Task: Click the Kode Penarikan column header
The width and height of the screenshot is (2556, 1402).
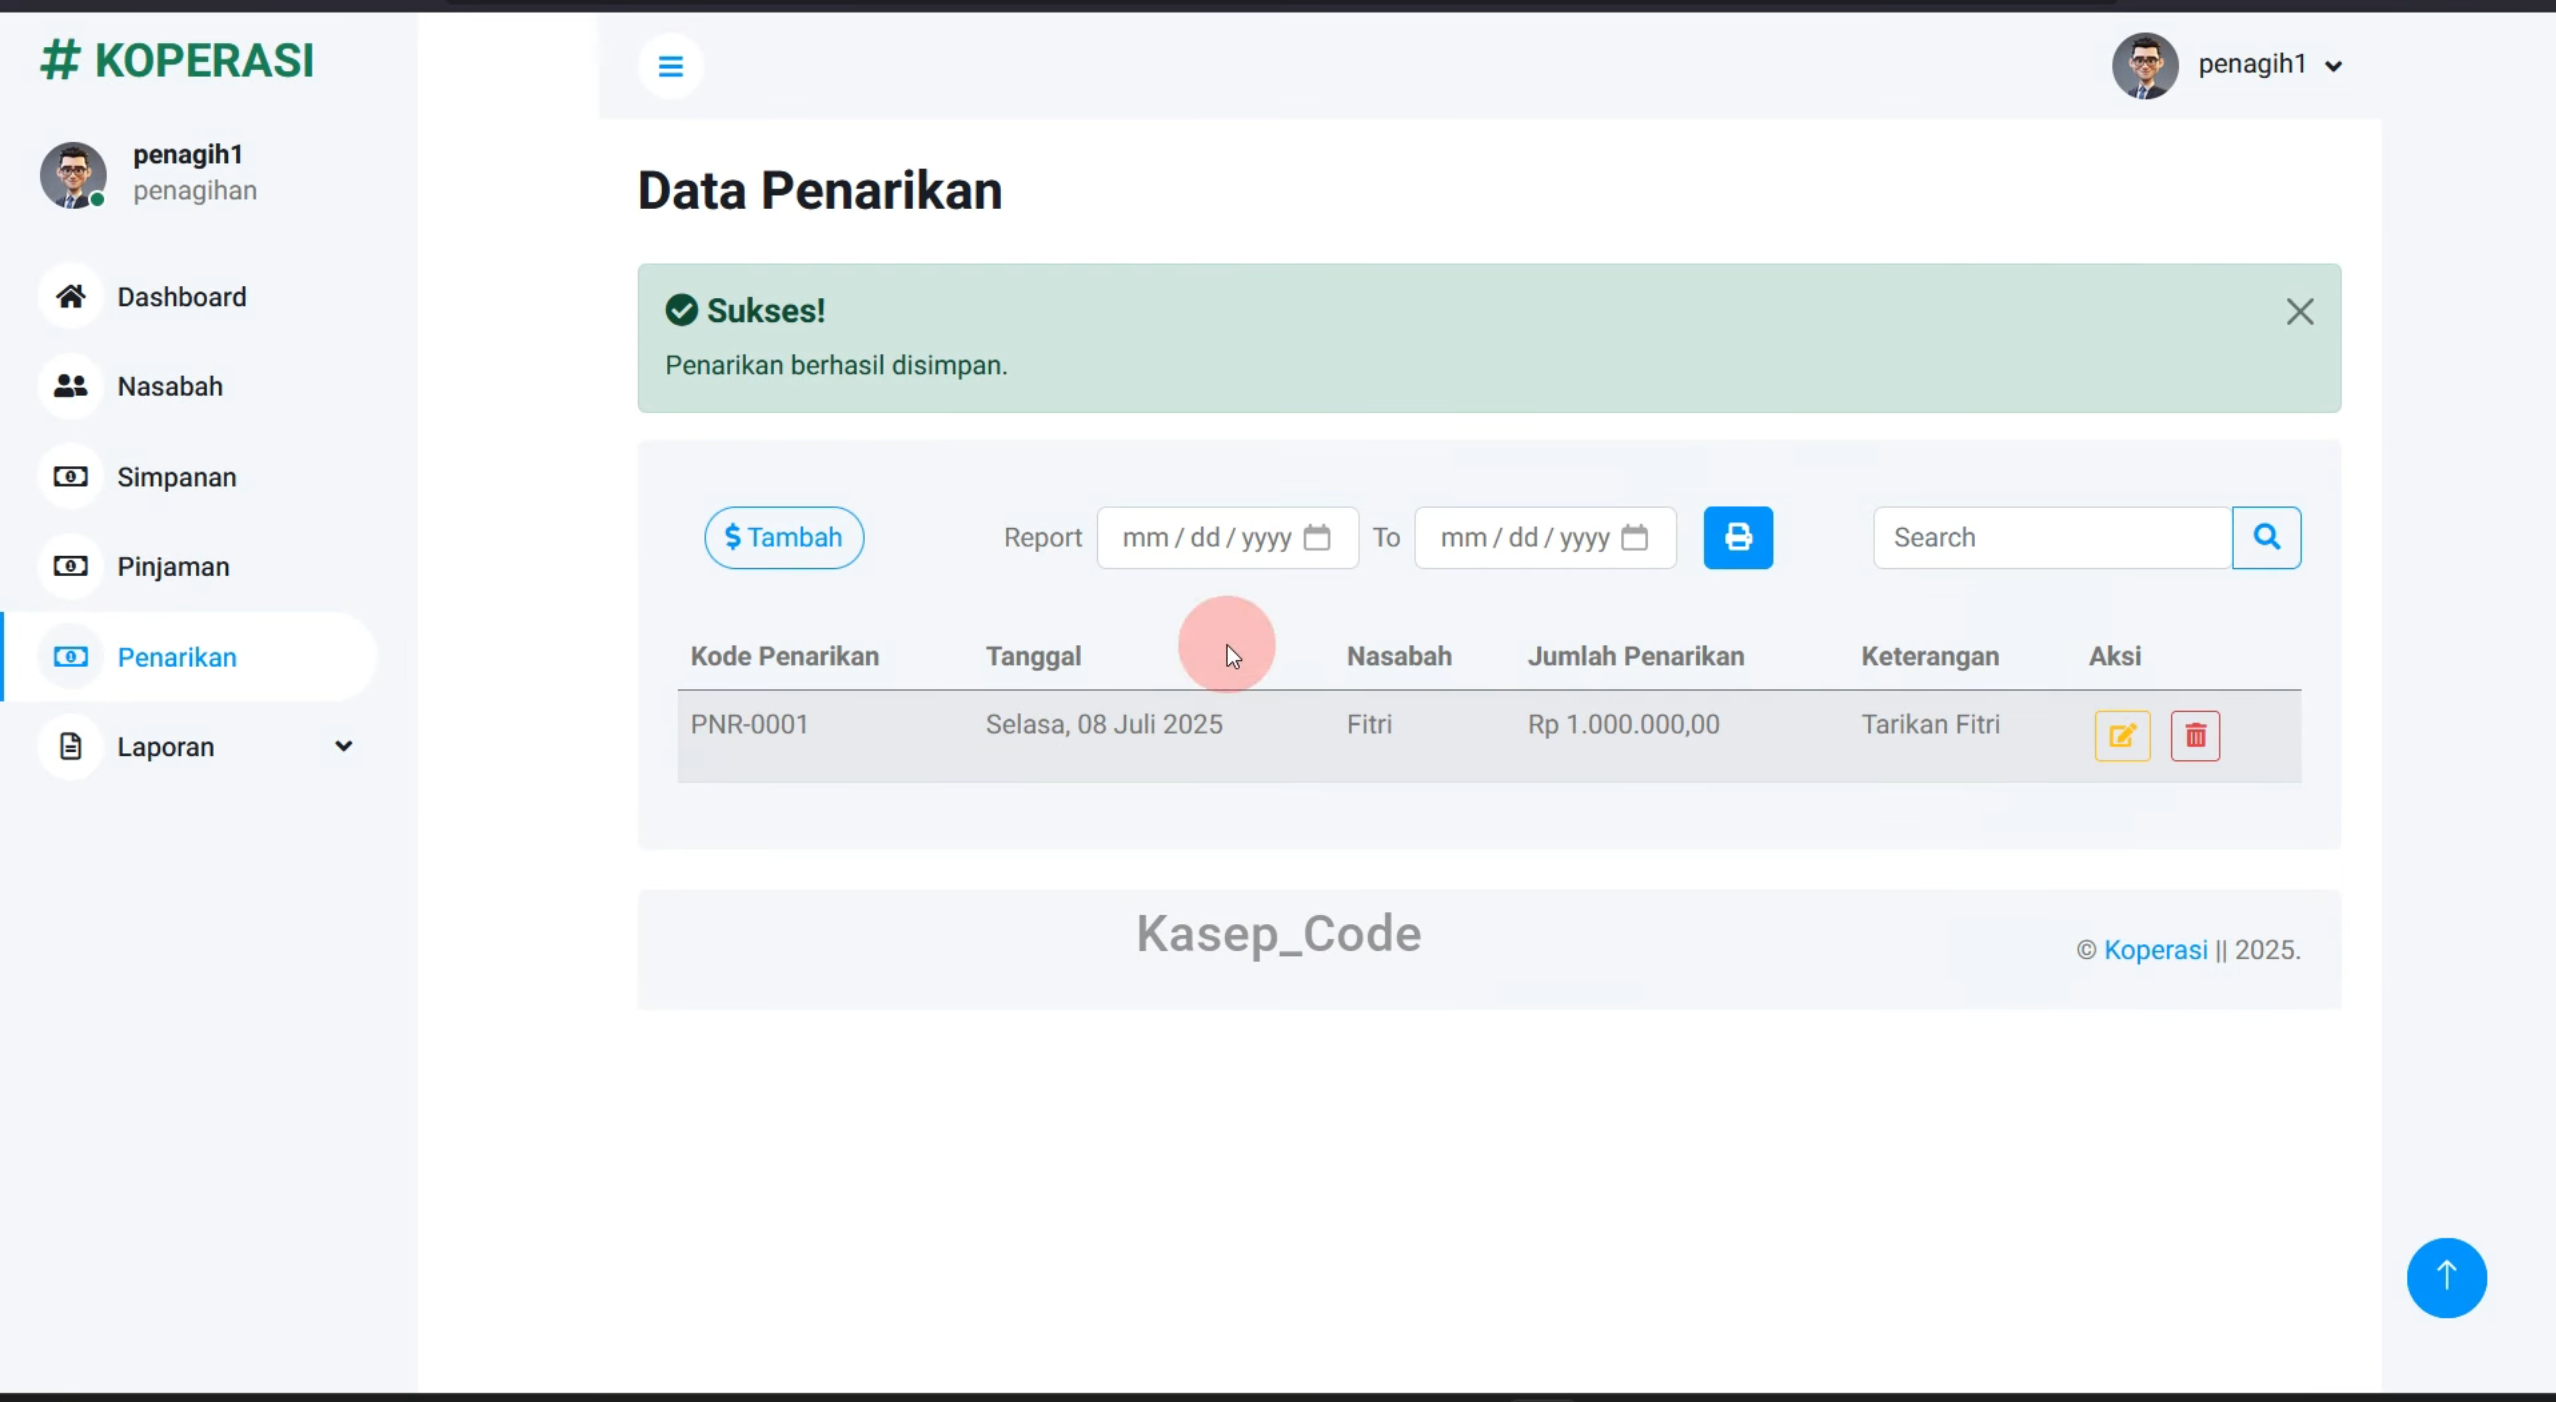Action: click(784, 656)
